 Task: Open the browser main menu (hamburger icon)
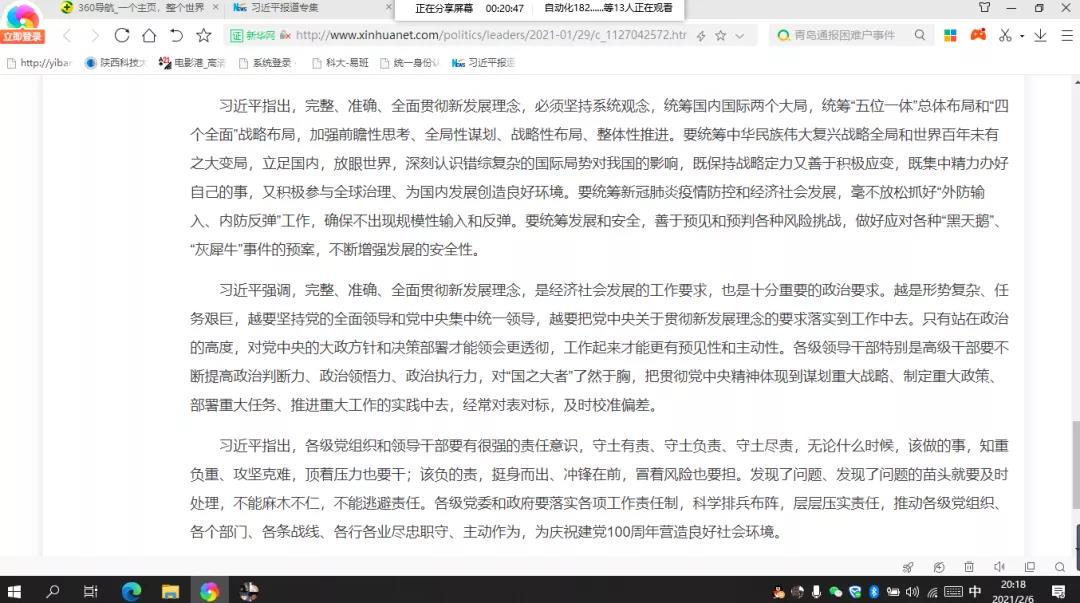coord(1064,35)
